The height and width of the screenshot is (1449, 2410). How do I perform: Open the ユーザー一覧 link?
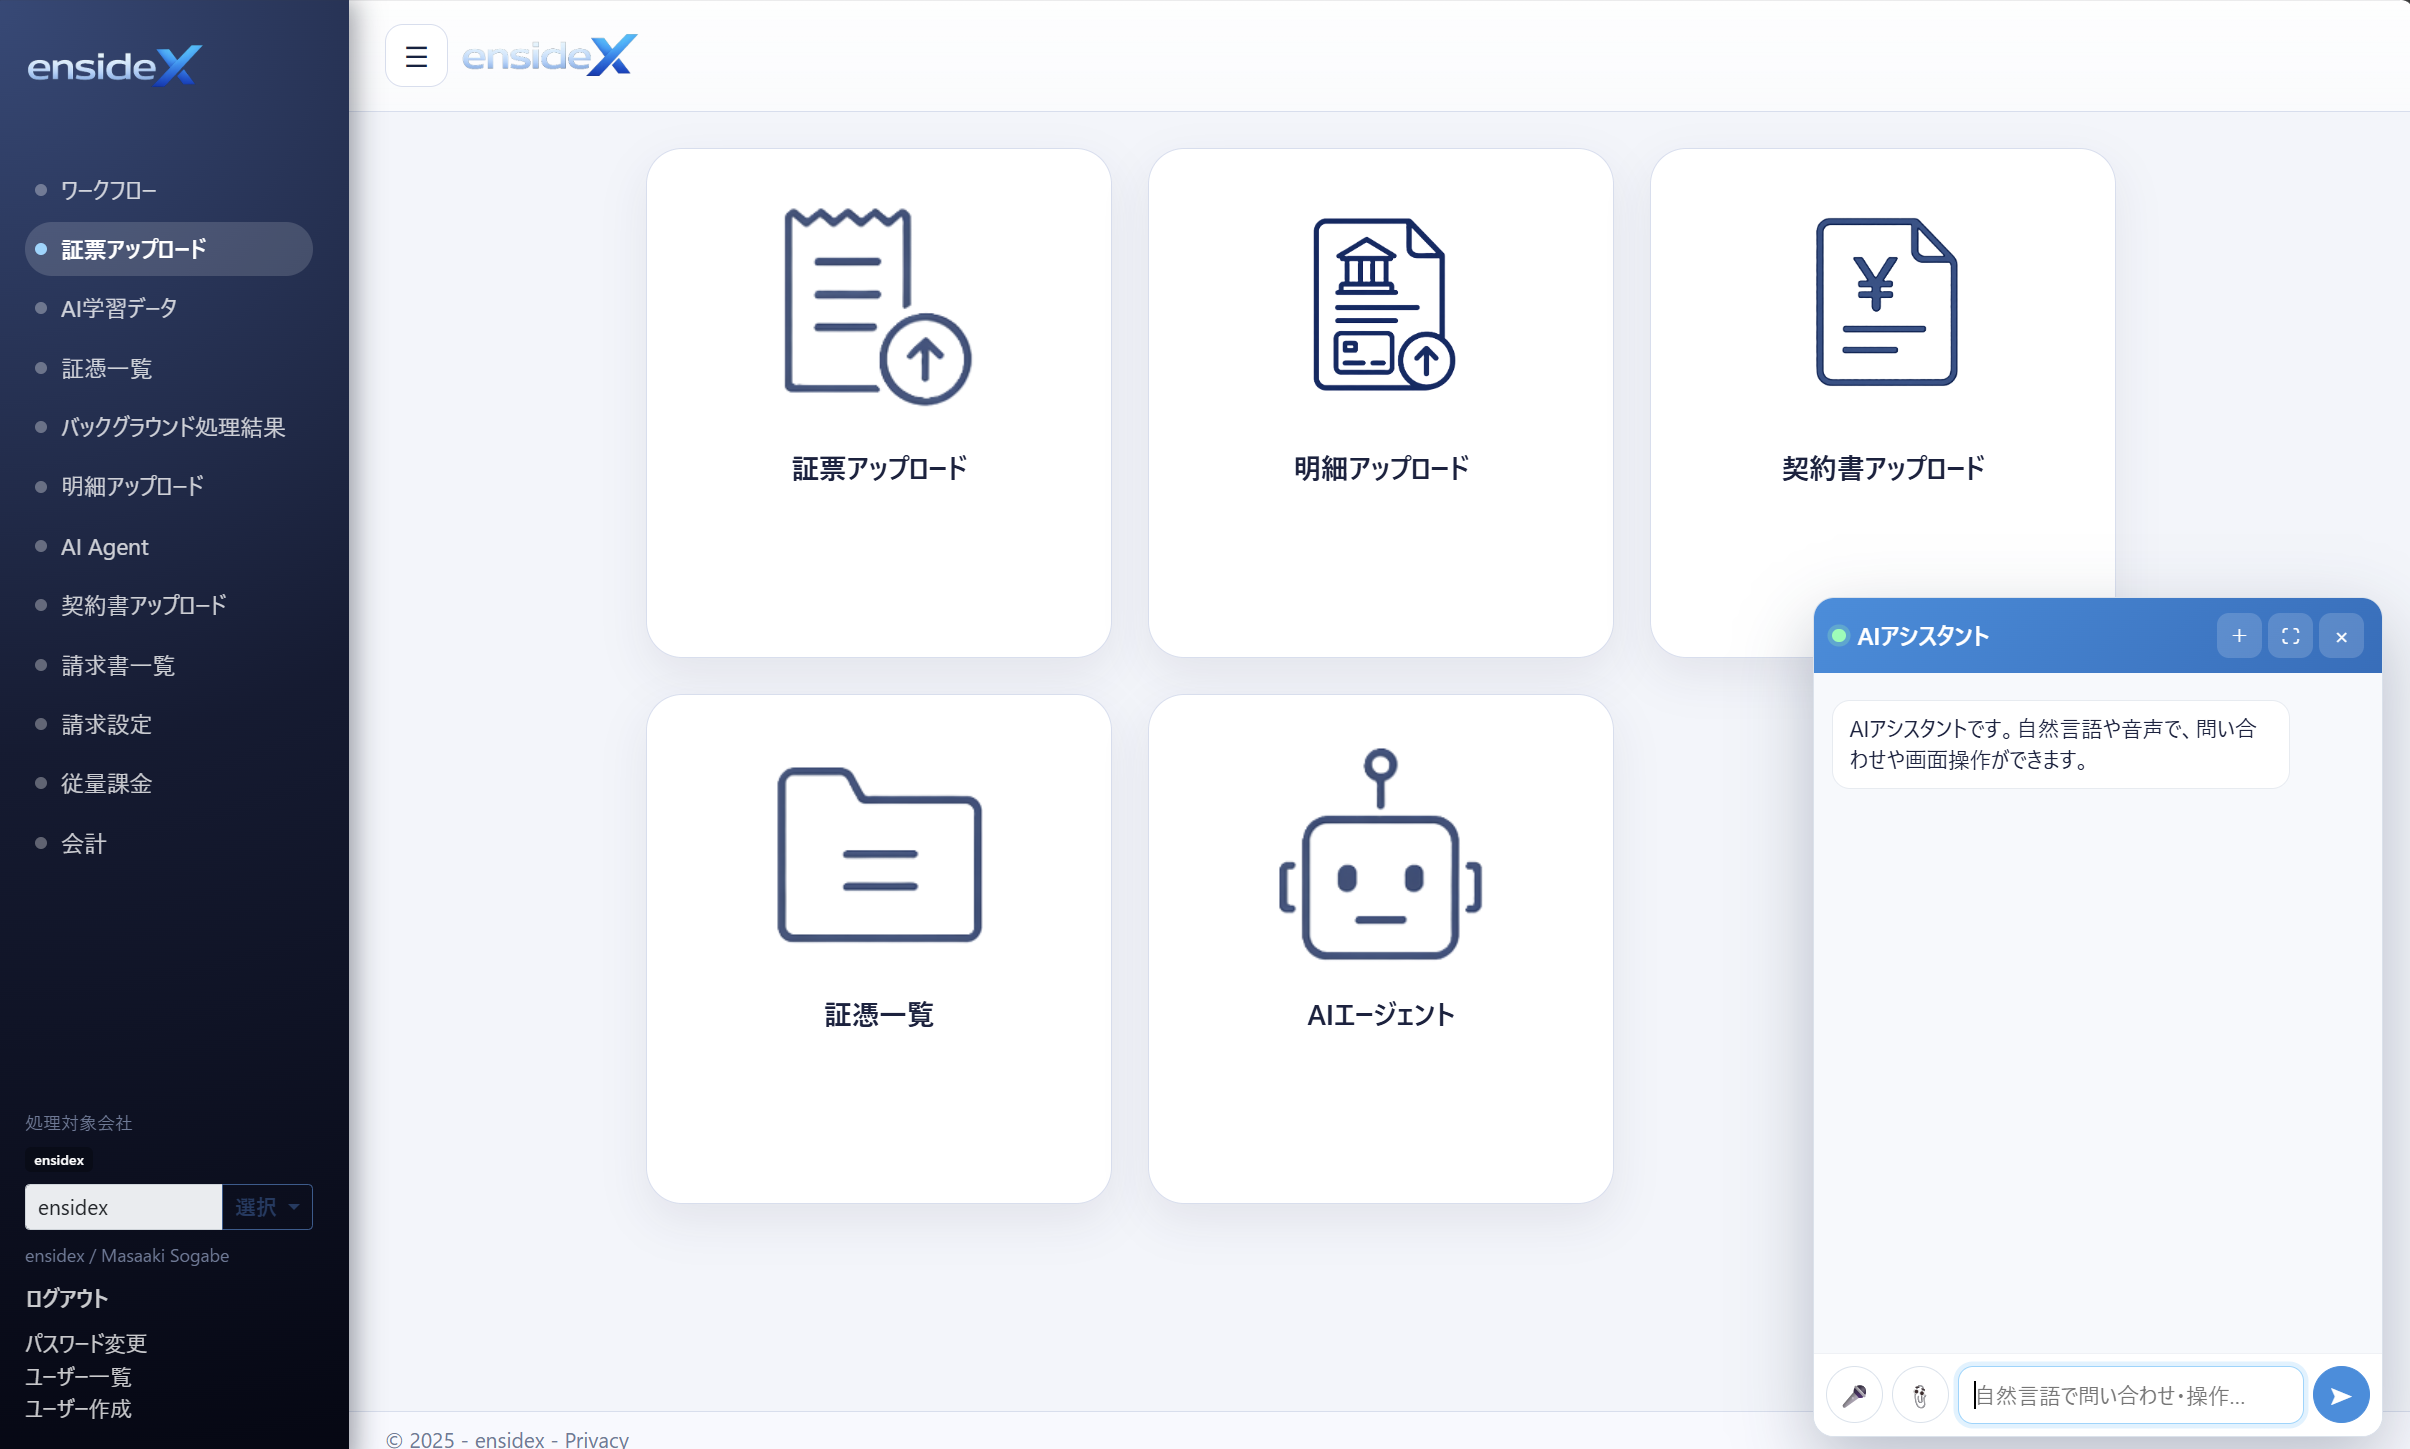click(78, 1376)
